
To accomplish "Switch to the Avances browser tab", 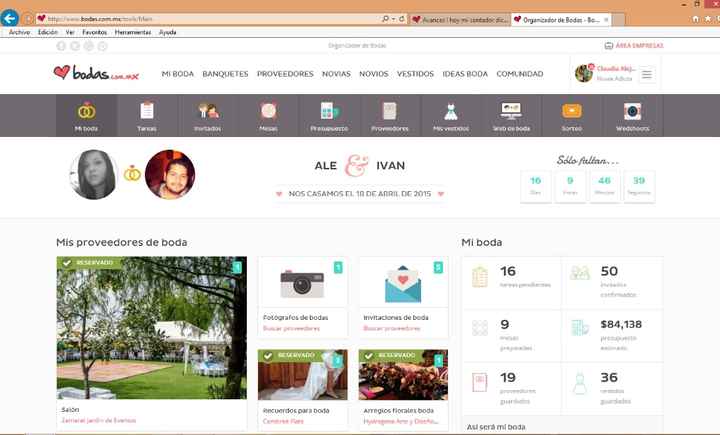I will (x=460, y=19).
